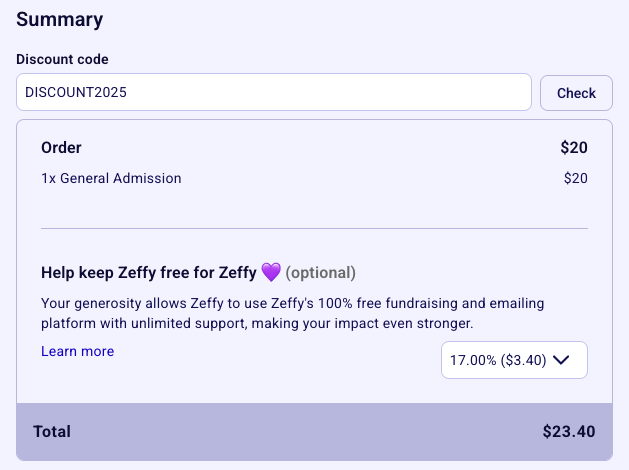Click the $23.40 total amount

coord(569,432)
